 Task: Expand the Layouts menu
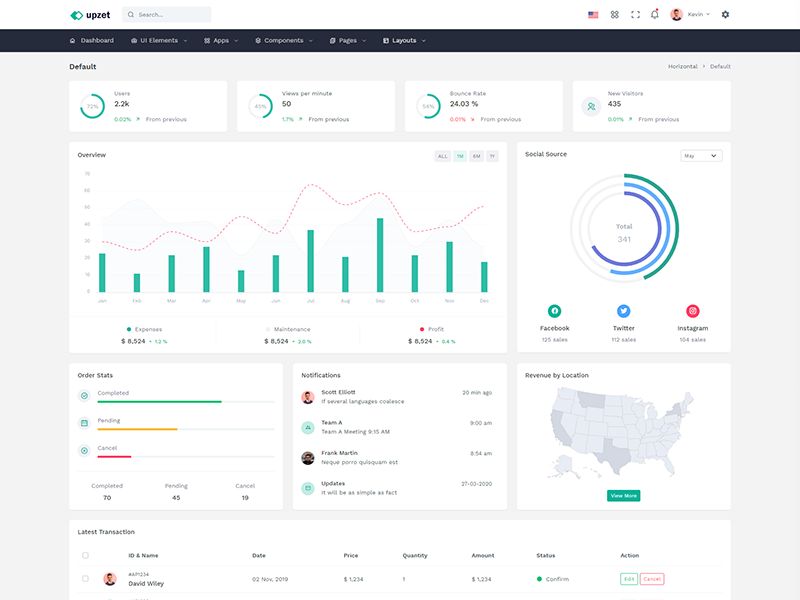[404, 40]
